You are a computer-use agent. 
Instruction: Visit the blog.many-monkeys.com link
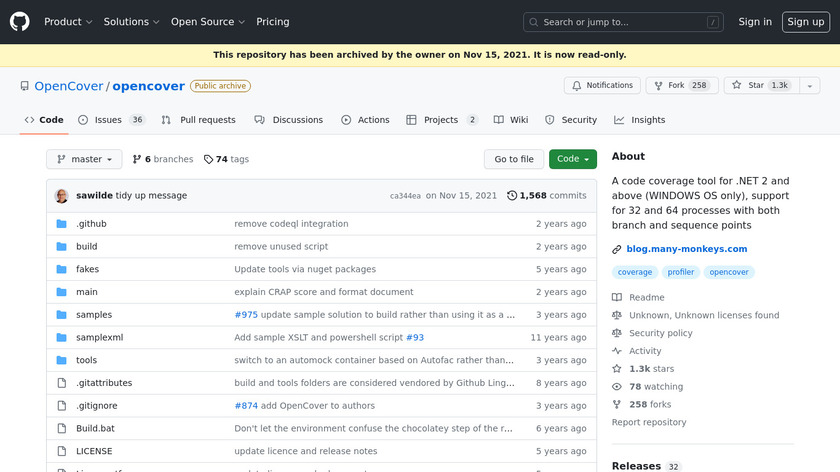click(x=686, y=249)
